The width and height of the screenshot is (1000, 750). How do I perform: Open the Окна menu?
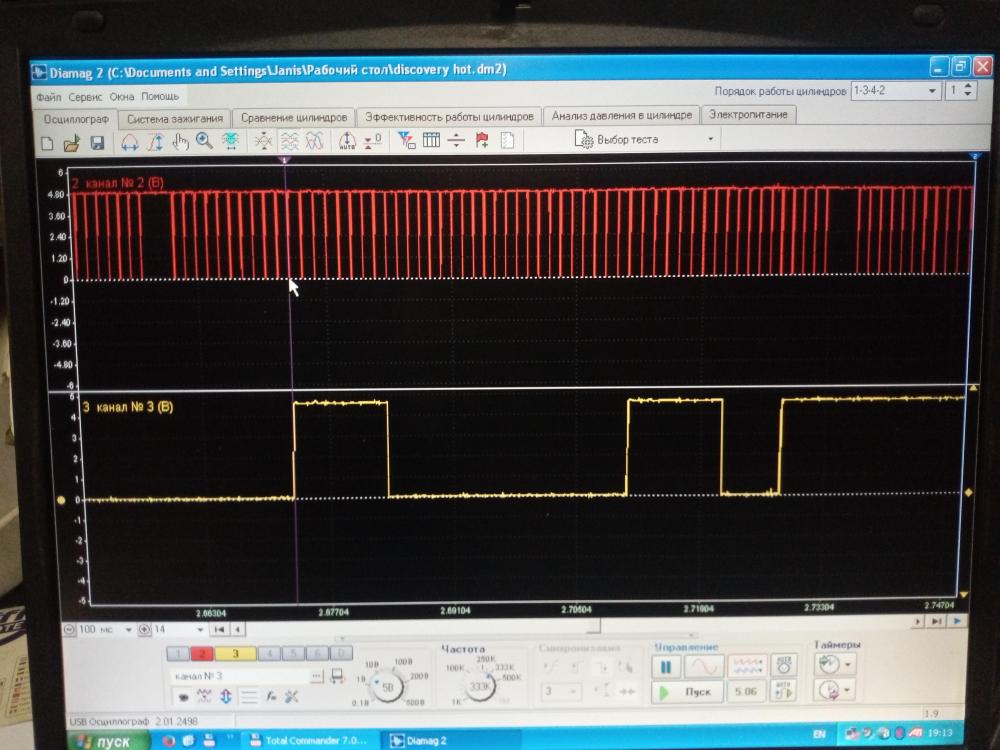122,97
